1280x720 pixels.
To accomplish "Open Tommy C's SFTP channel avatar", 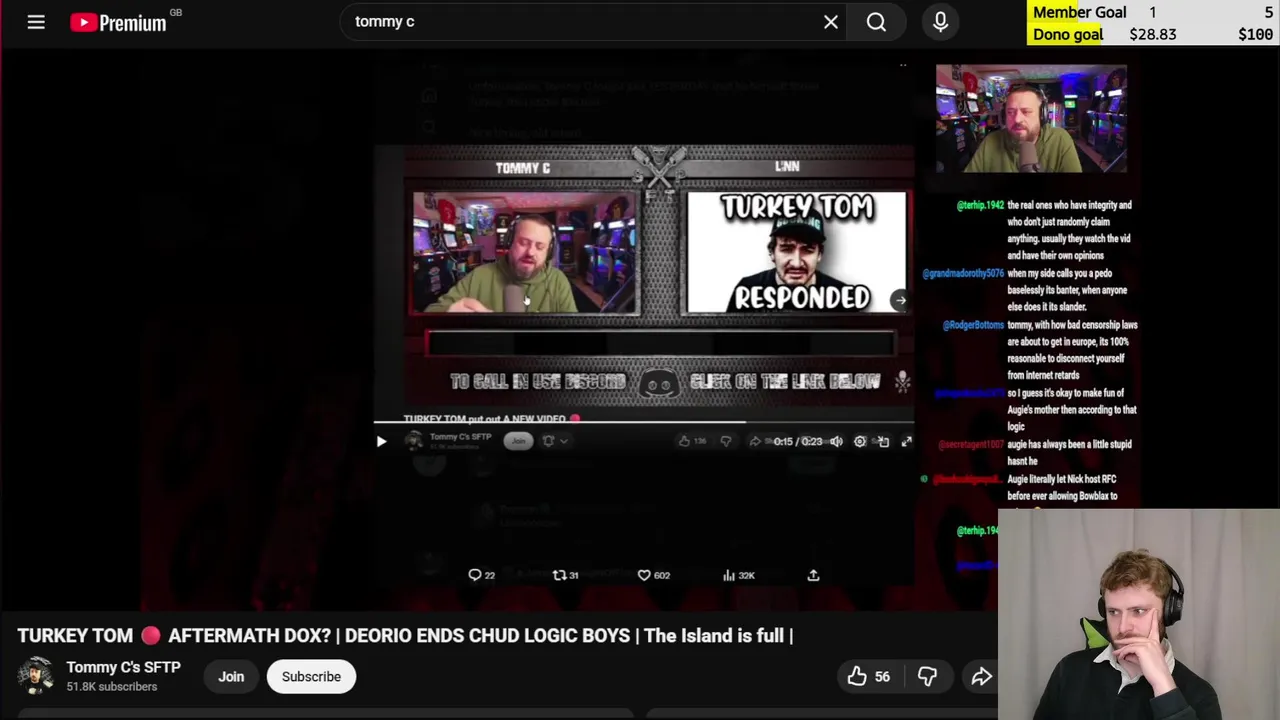I will click(35, 676).
